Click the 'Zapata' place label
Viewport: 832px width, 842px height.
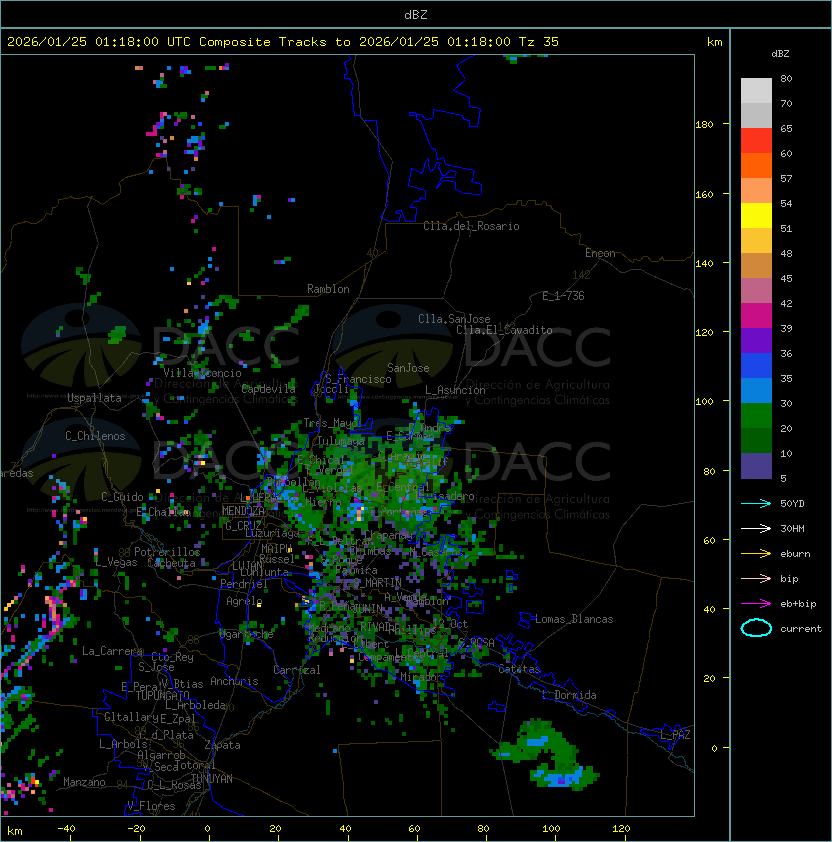222,745
